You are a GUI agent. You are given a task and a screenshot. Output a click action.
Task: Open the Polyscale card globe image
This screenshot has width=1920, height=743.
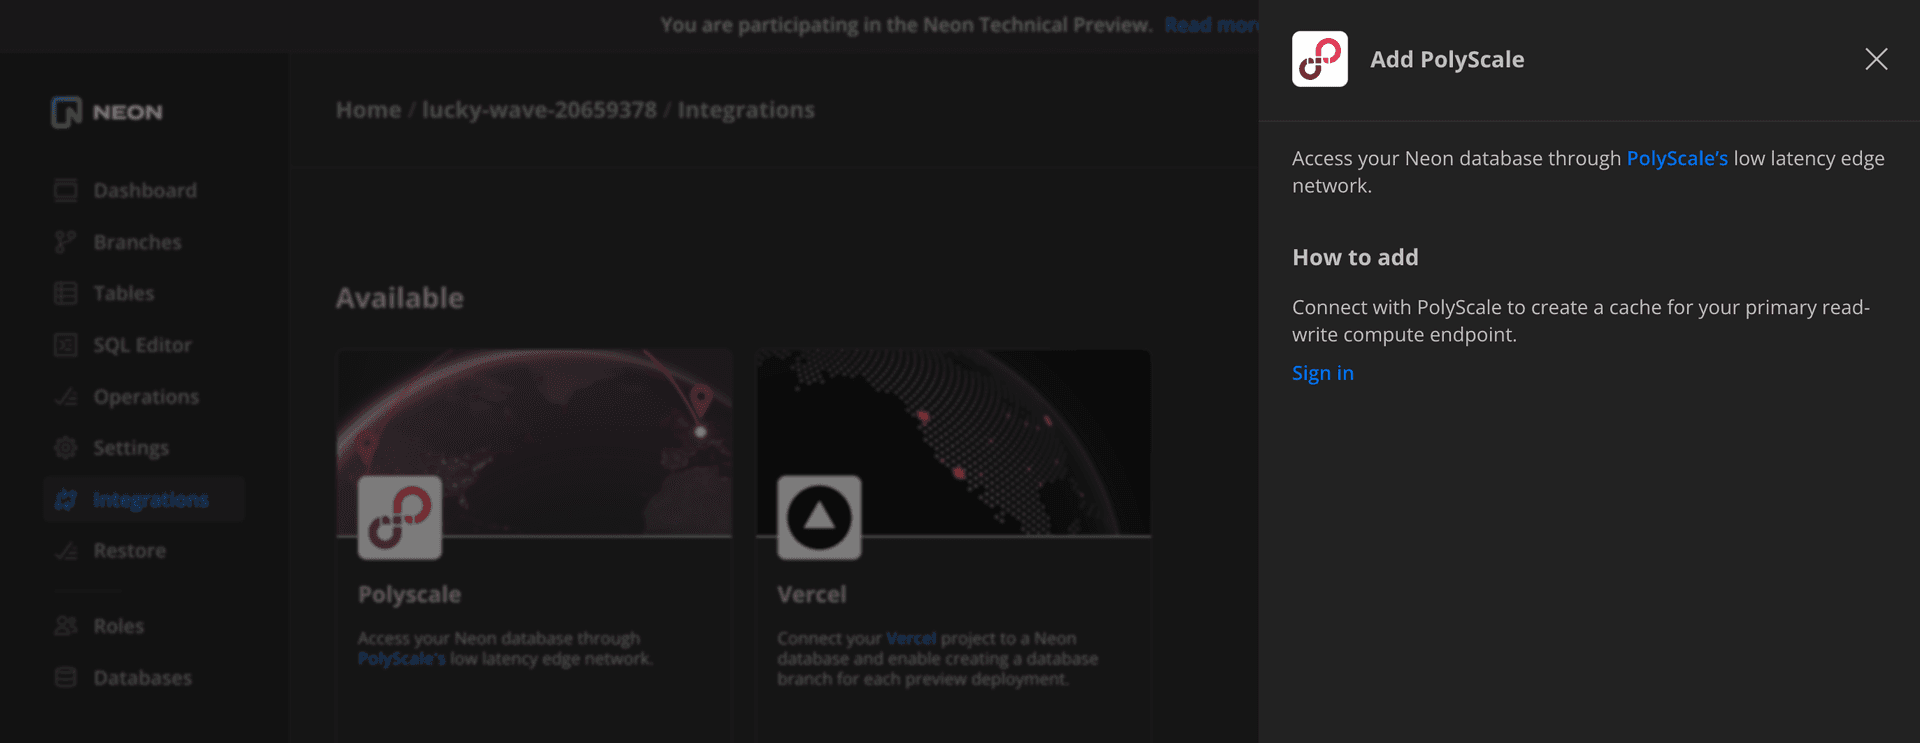pos(534,442)
